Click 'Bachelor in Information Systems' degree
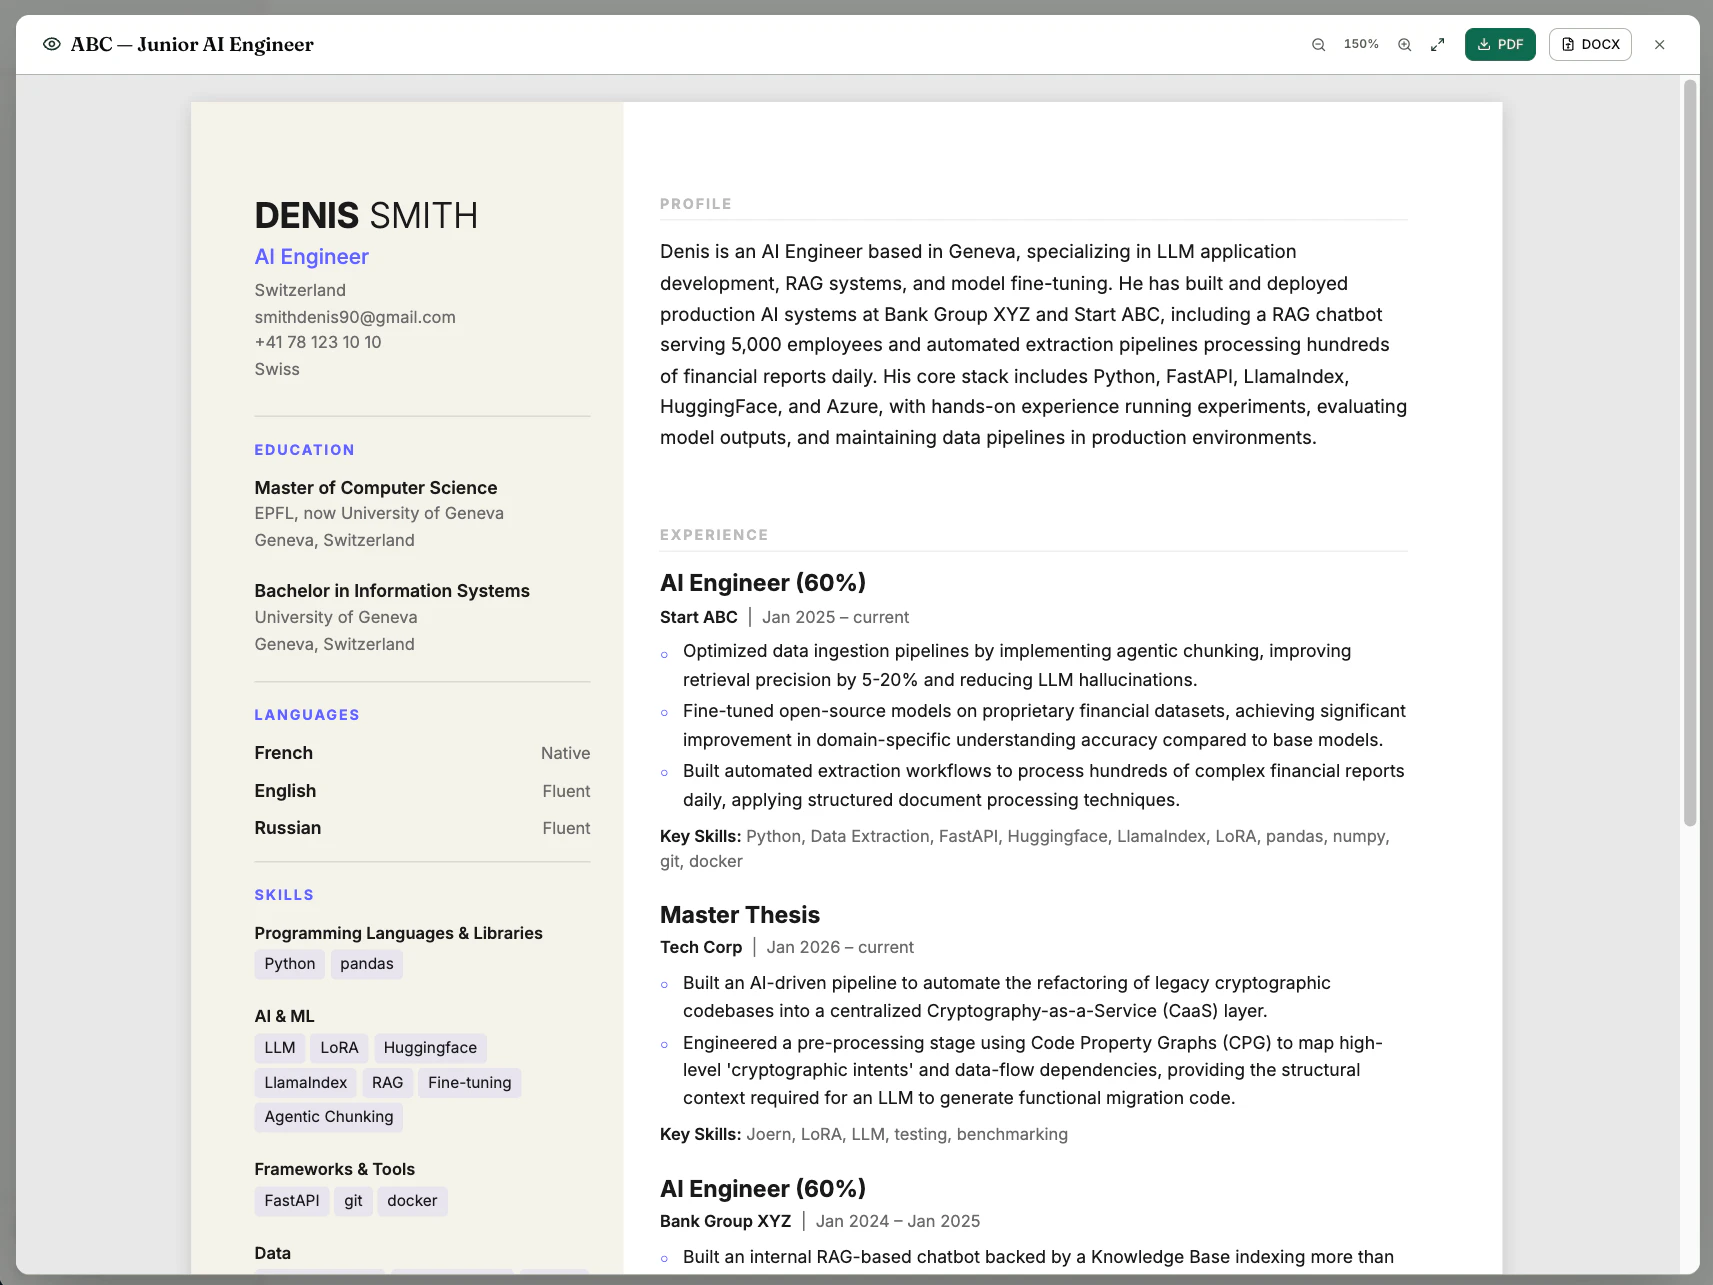This screenshot has height=1285, width=1713. (392, 591)
